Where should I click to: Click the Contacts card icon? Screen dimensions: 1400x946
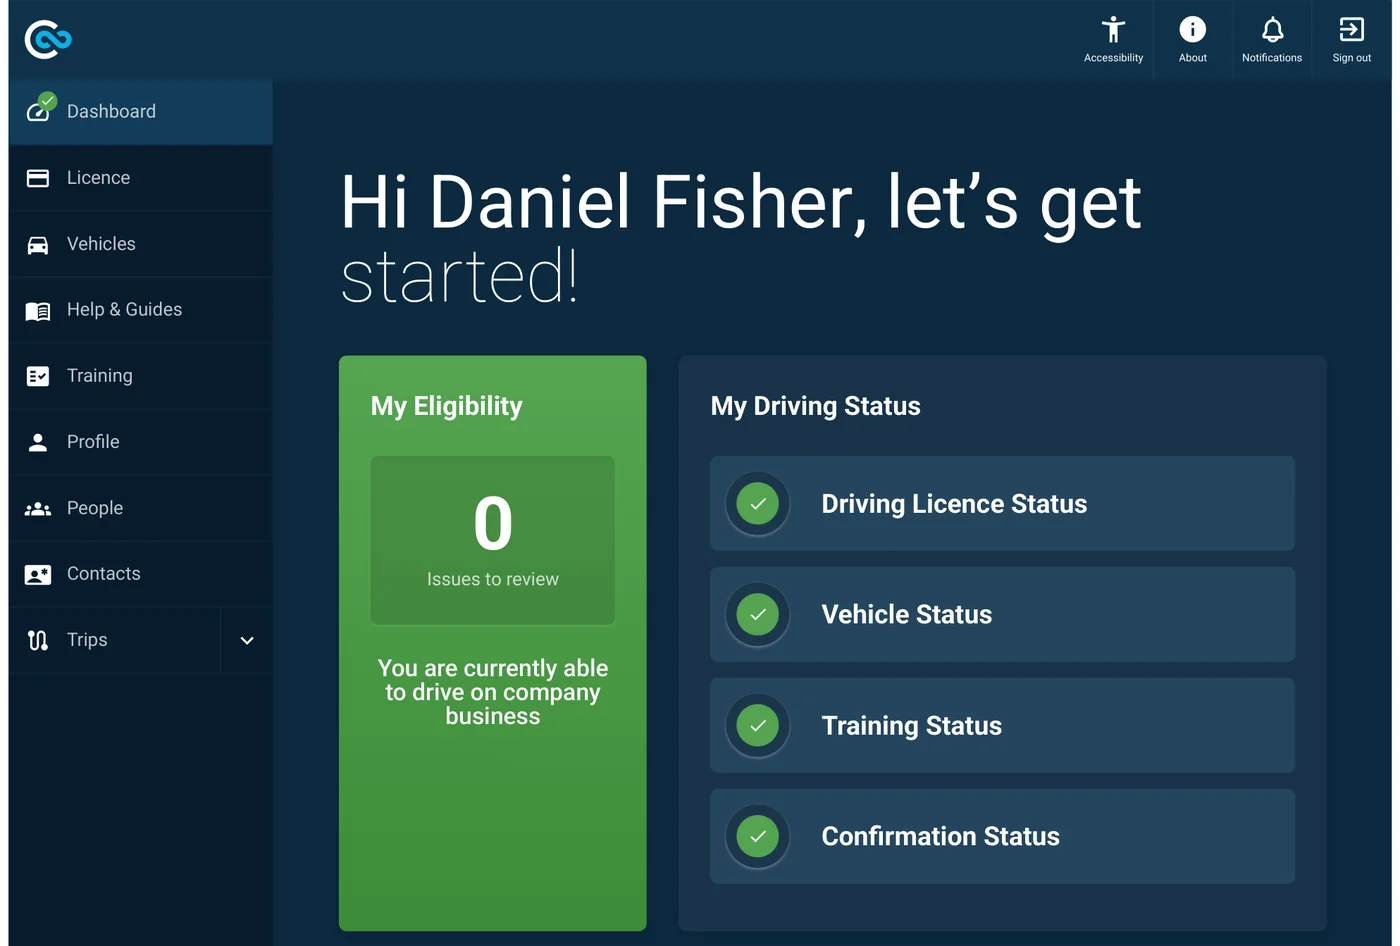point(38,575)
